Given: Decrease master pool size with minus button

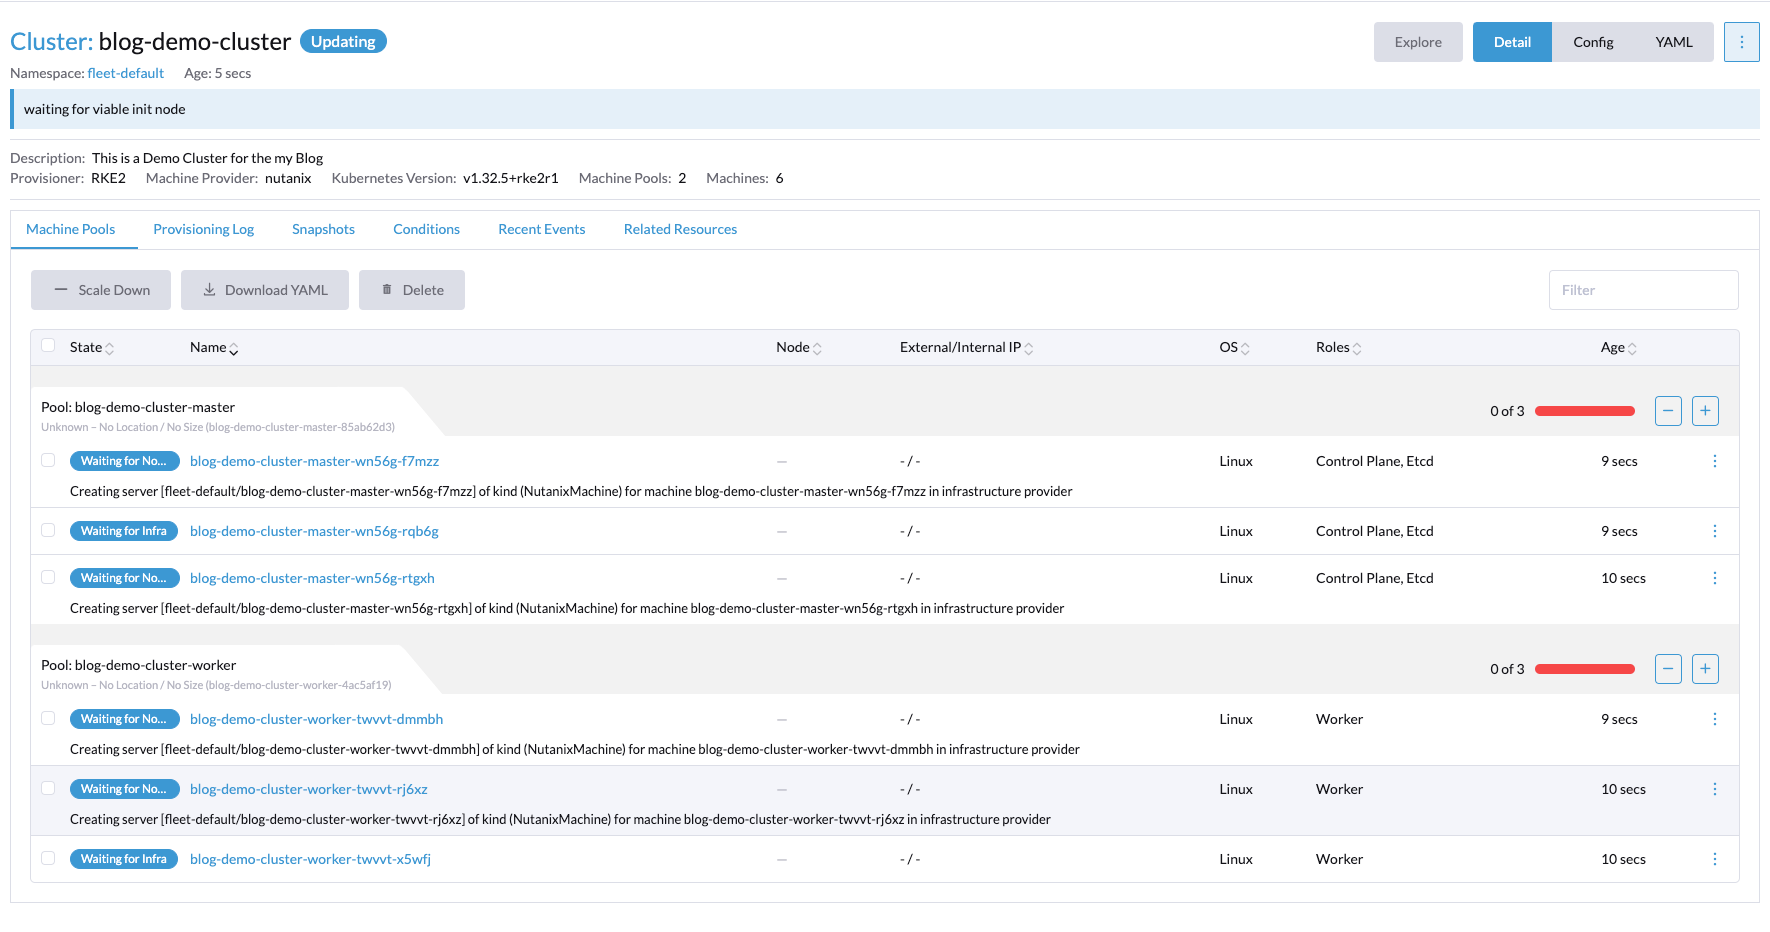Looking at the screenshot, I should [x=1668, y=411].
